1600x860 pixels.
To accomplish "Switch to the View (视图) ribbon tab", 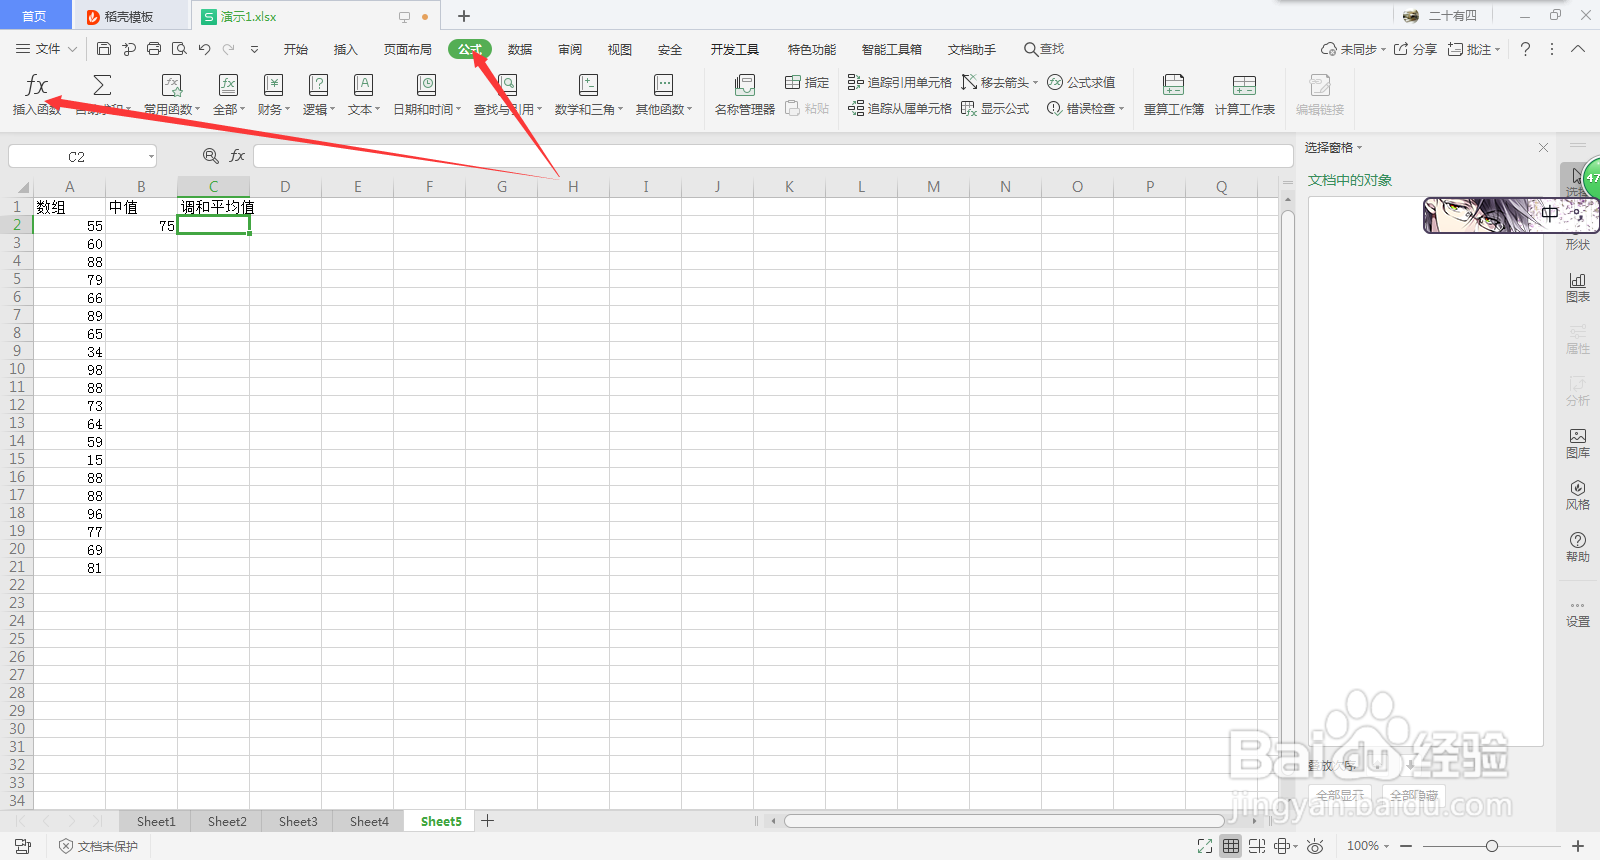I will (x=620, y=49).
